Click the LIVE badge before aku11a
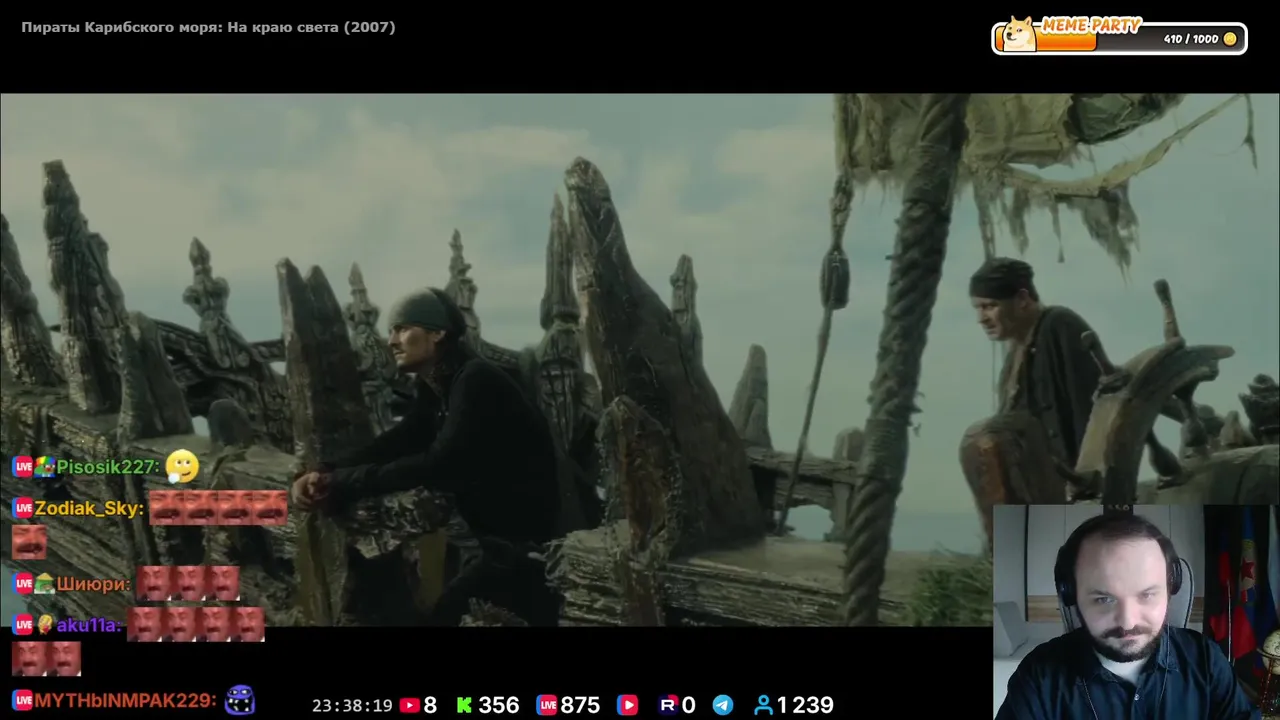This screenshot has height=720, width=1280. pos(22,625)
